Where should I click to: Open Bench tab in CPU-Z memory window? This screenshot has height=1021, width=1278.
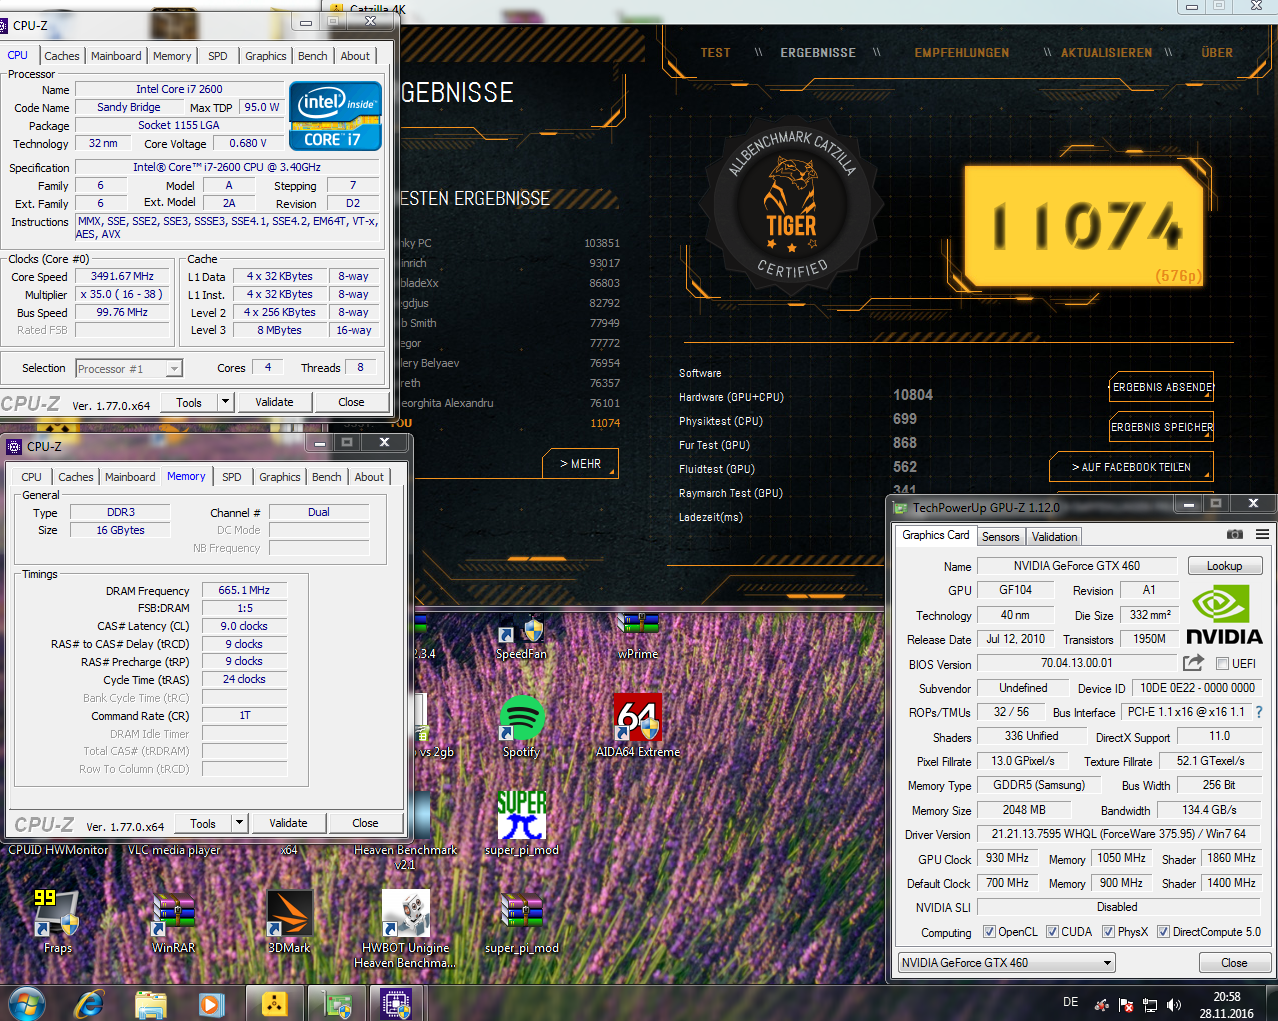tap(326, 477)
